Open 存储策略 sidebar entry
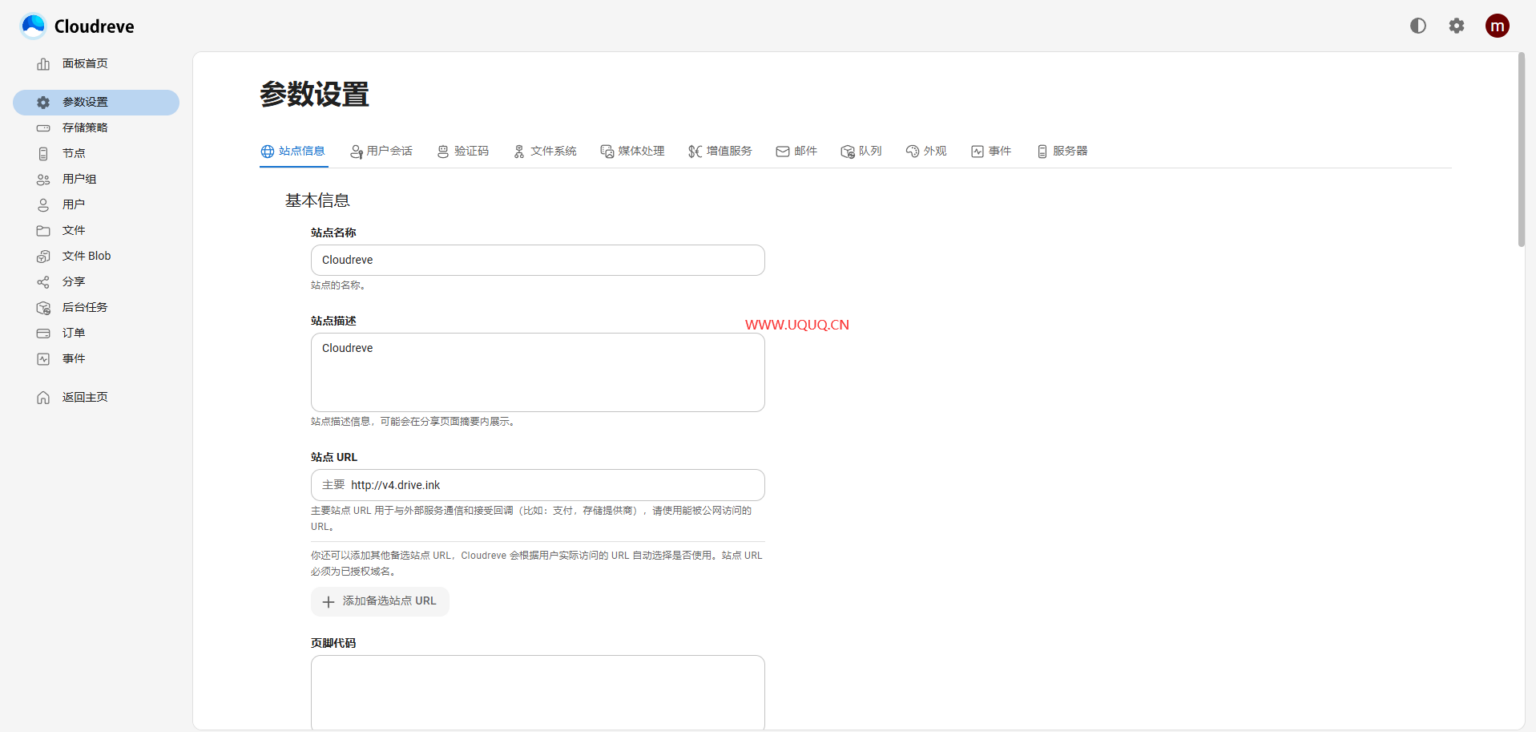Image resolution: width=1536 pixels, height=732 pixels. (x=96, y=128)
